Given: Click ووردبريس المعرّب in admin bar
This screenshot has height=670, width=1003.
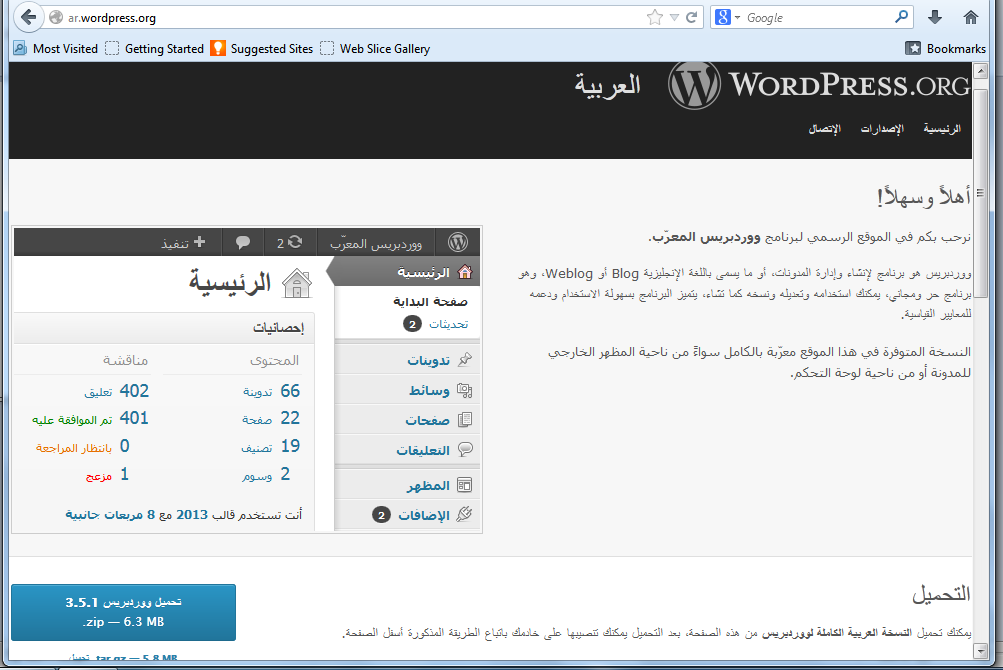Looking at the screenshot, I should (376, 244).
